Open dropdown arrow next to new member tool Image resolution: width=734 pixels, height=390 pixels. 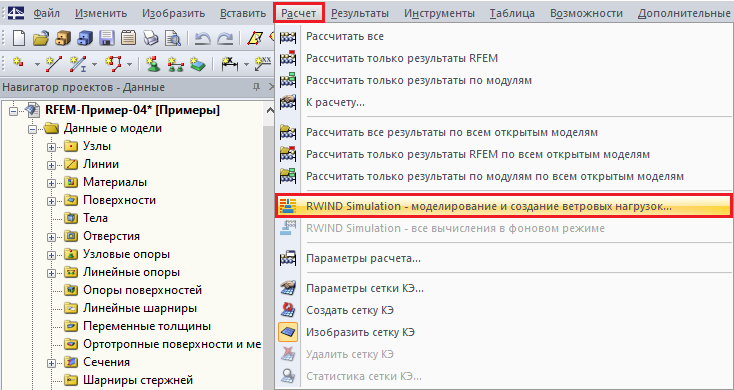pos(95,64)
